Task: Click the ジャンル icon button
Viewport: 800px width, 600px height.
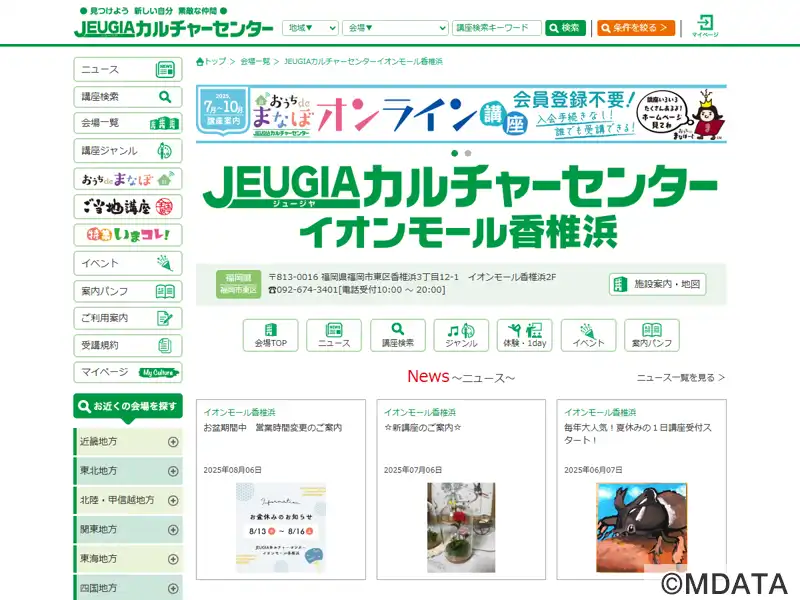Action: point(461,335)
